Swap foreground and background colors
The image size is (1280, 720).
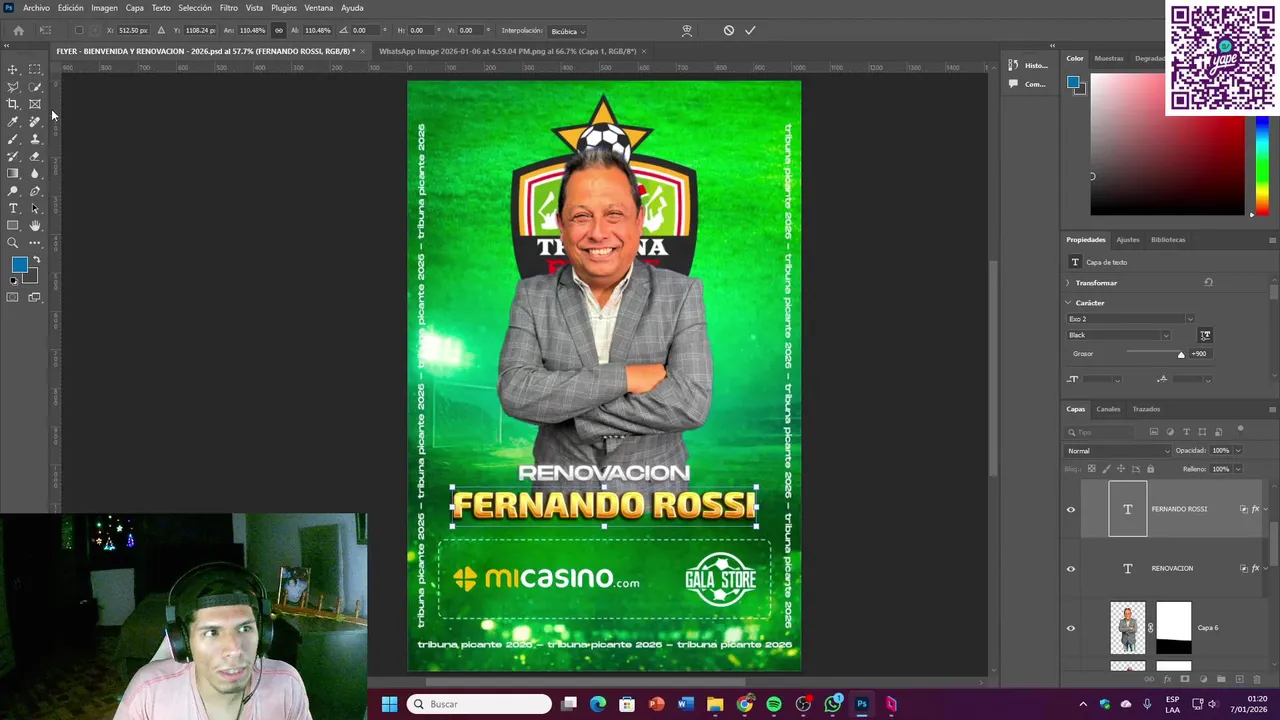(x=36, y=260)
